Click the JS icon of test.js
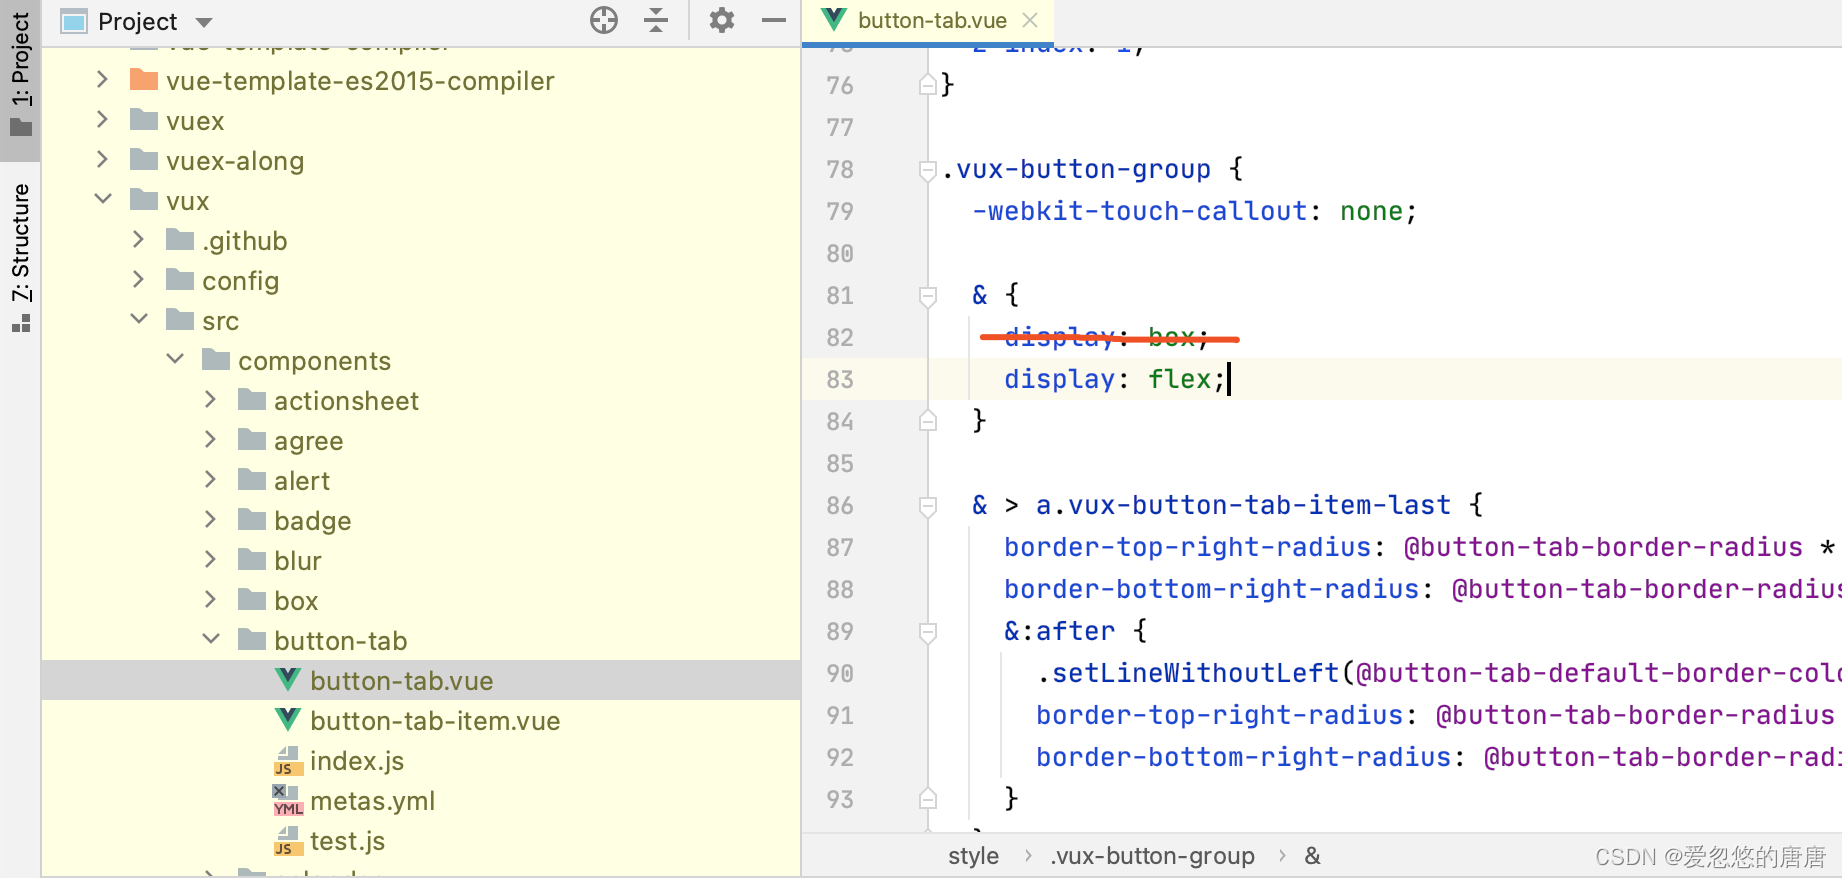This screenshot has width=1842, height=878. pyautogui.click(x=288, y=841)
